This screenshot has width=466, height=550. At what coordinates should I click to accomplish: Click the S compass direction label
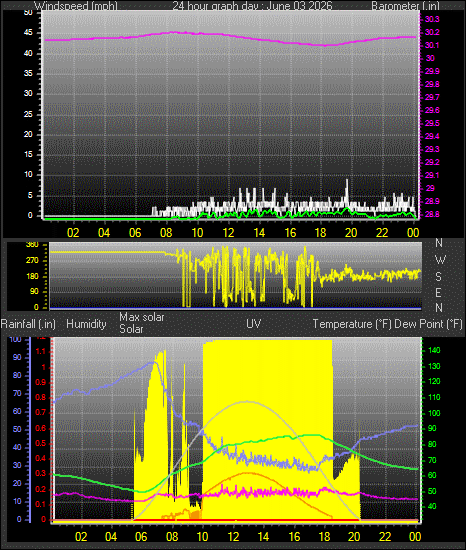(438, 277)
